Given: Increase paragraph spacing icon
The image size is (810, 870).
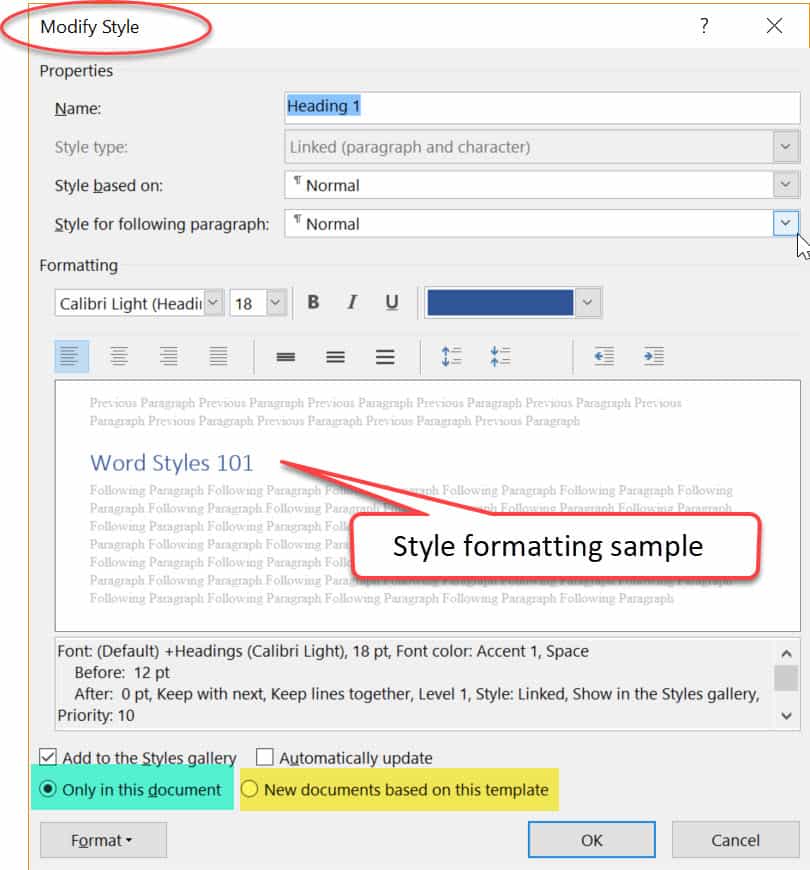Looking at the screenshot, I should pos(451,356).
